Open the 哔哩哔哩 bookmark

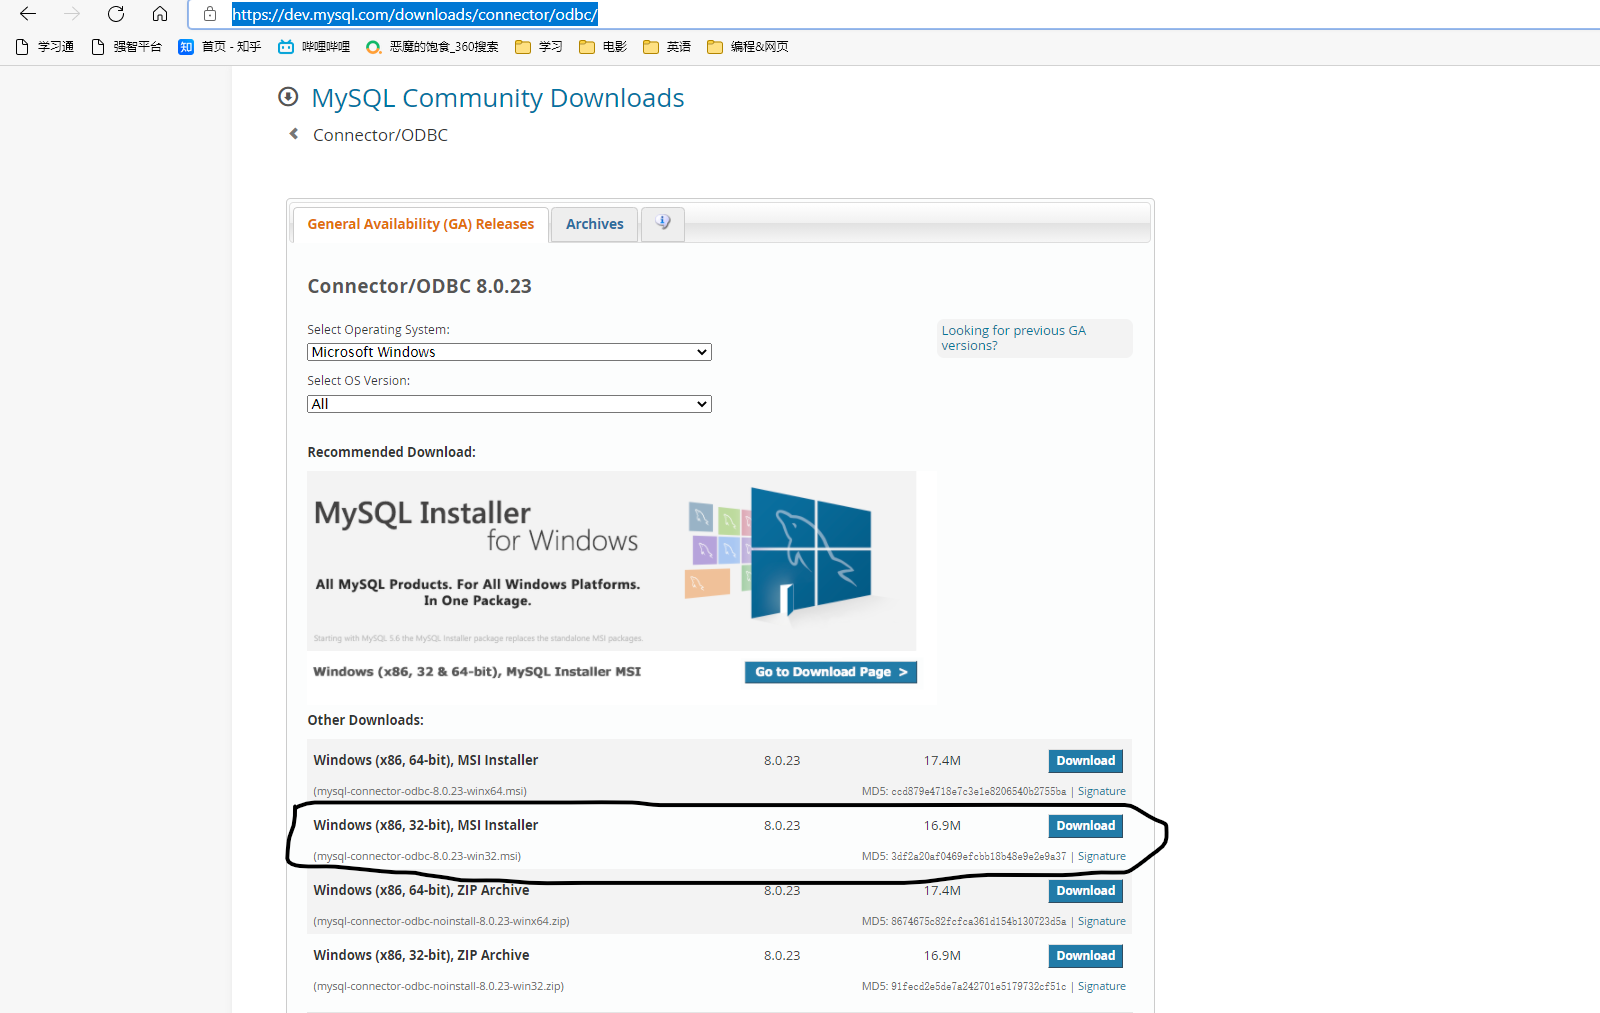pos(314,47)
